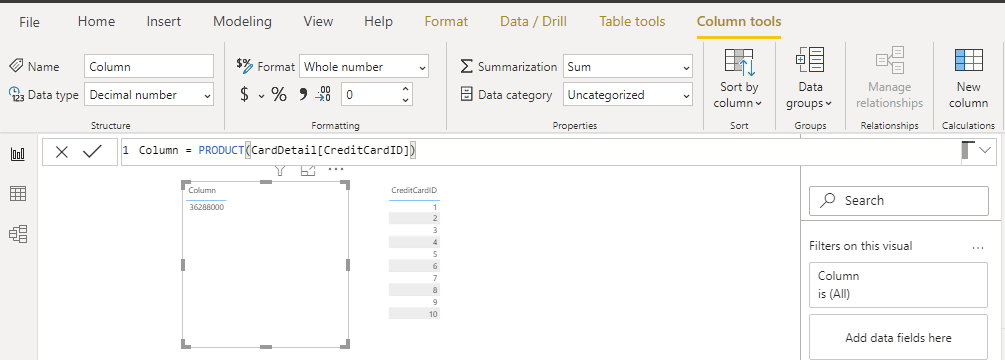Click the Data type icon
1005x360 pixels.
pyautogui.click(x=17, y=95)
